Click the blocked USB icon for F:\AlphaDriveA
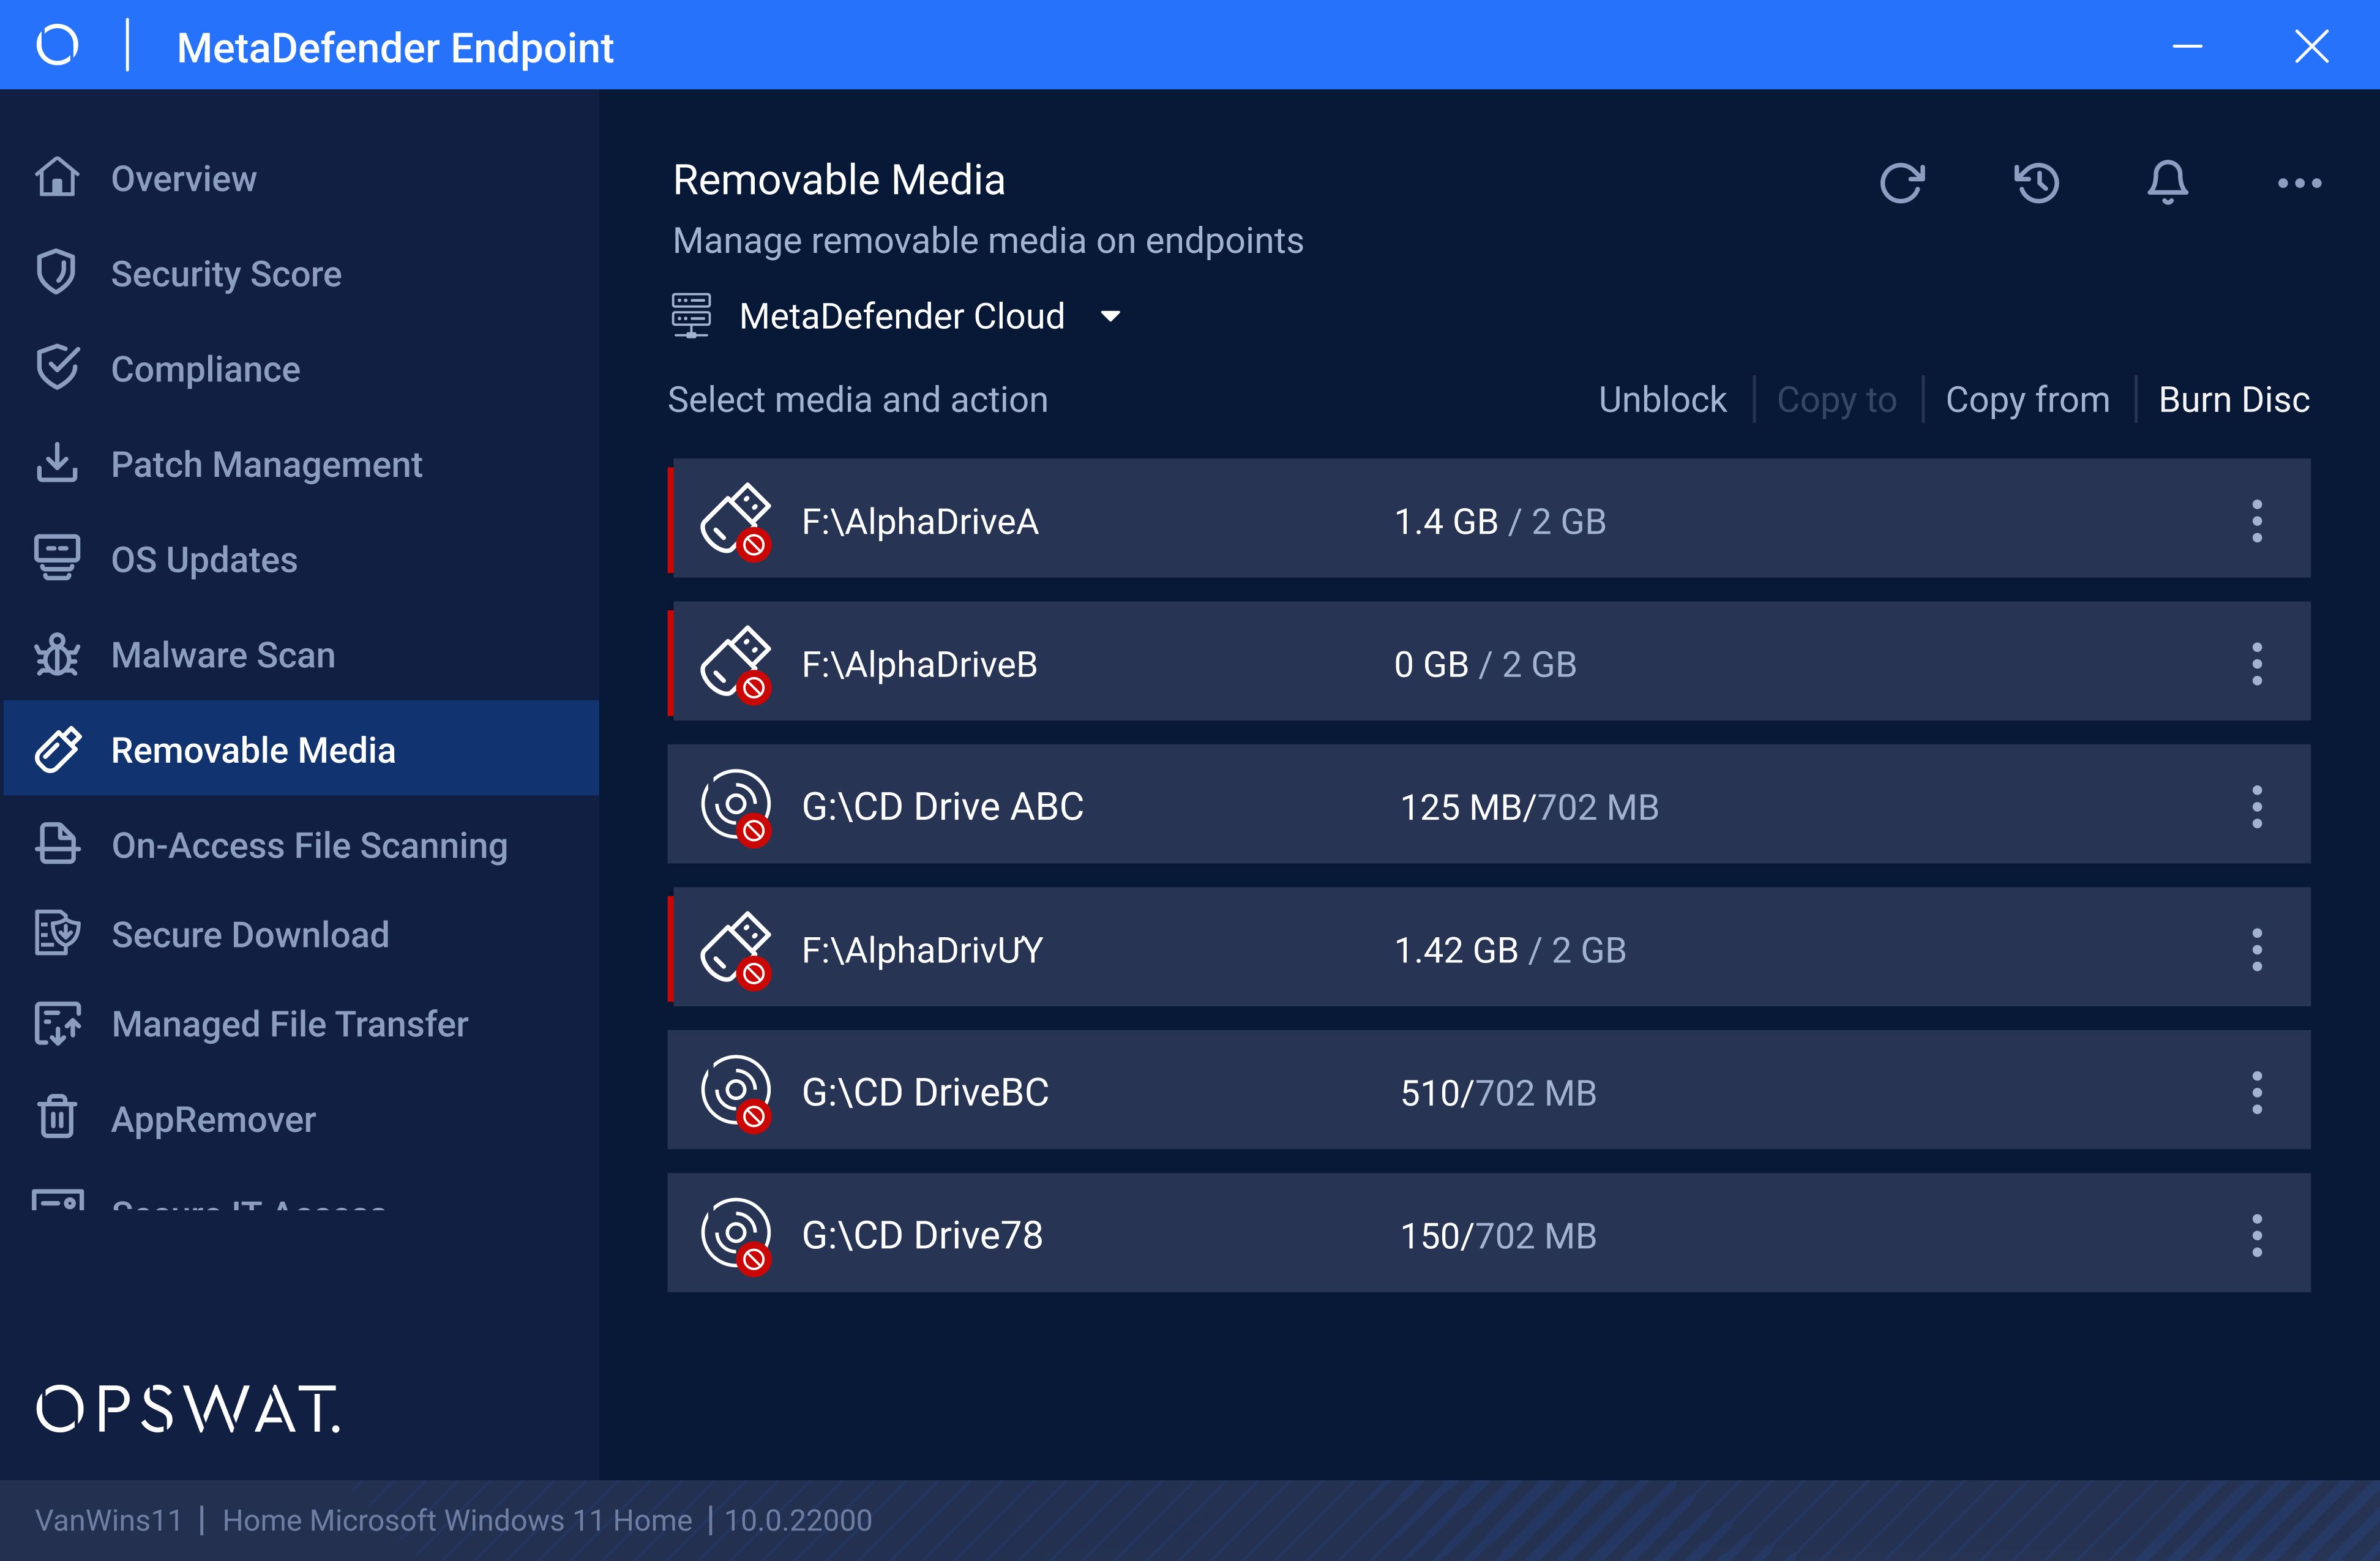 736,521
